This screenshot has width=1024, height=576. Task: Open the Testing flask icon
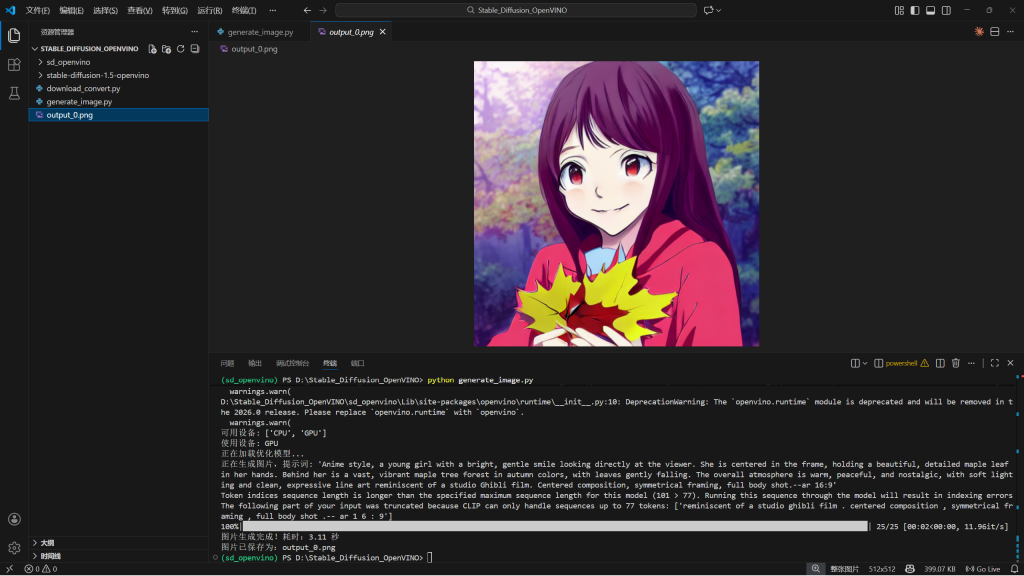pyautogui.click(x=14, y=93)
